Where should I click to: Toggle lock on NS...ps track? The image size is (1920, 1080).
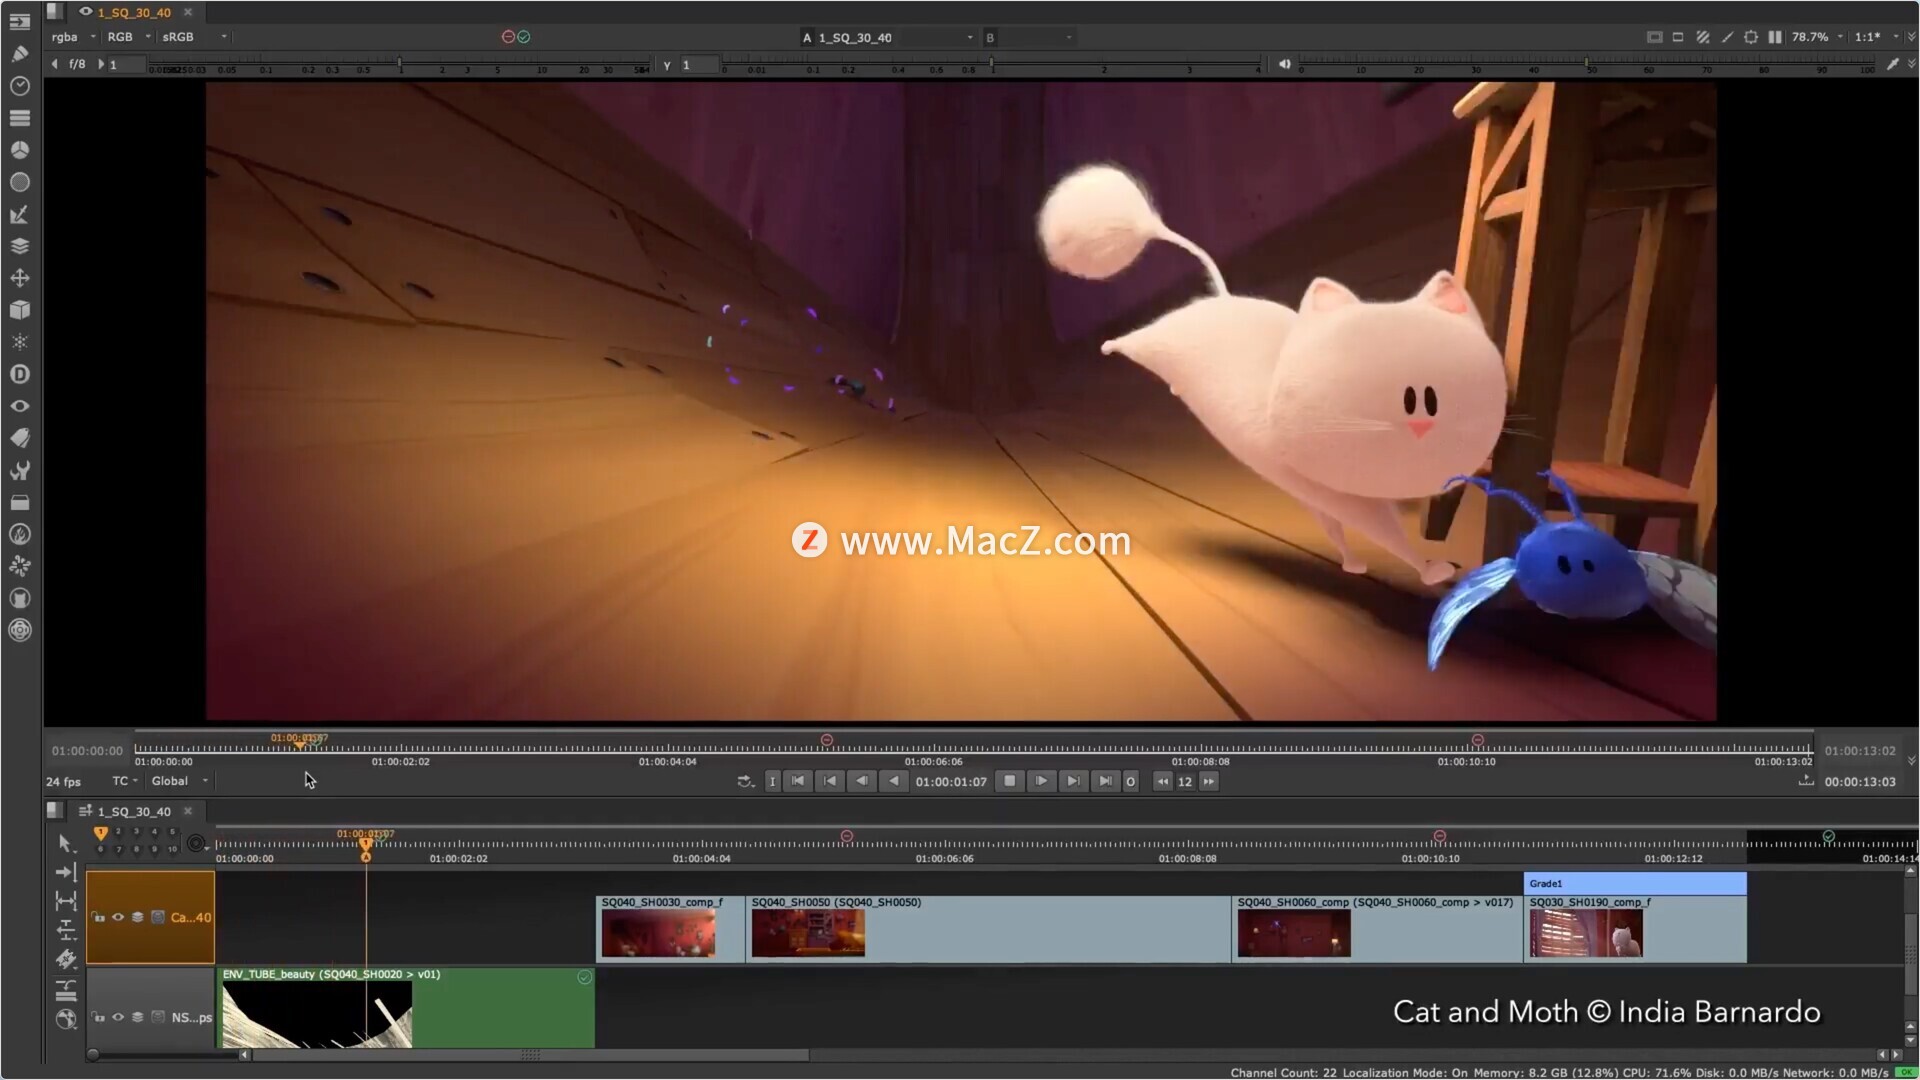[x=99, y=1017]
